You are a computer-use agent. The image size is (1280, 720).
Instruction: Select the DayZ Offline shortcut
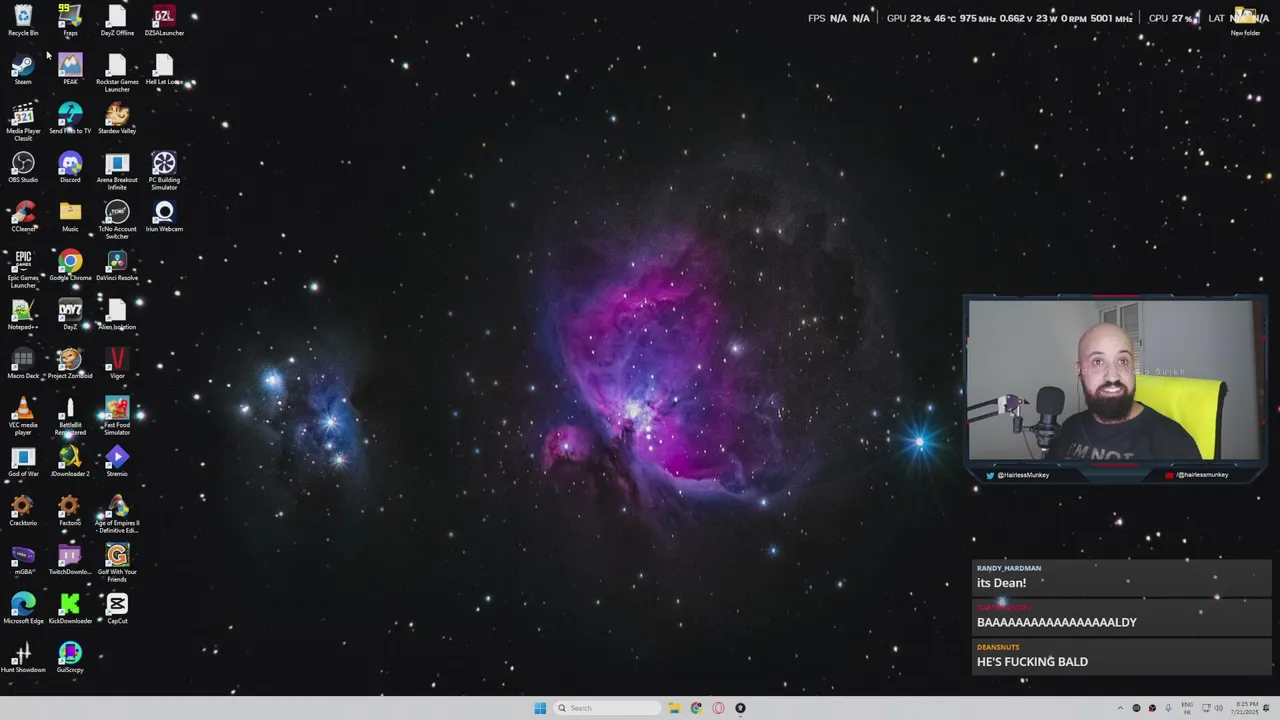click(117, 20)
